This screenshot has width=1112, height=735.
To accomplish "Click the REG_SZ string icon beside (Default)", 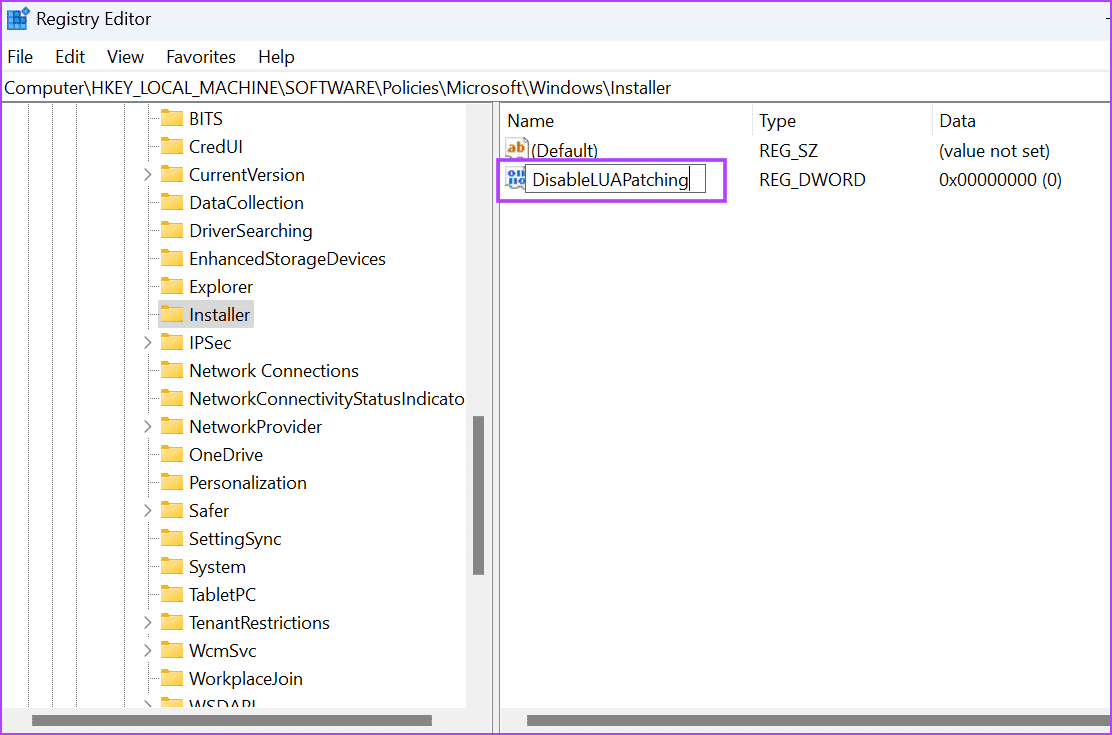I will [515, 149].
